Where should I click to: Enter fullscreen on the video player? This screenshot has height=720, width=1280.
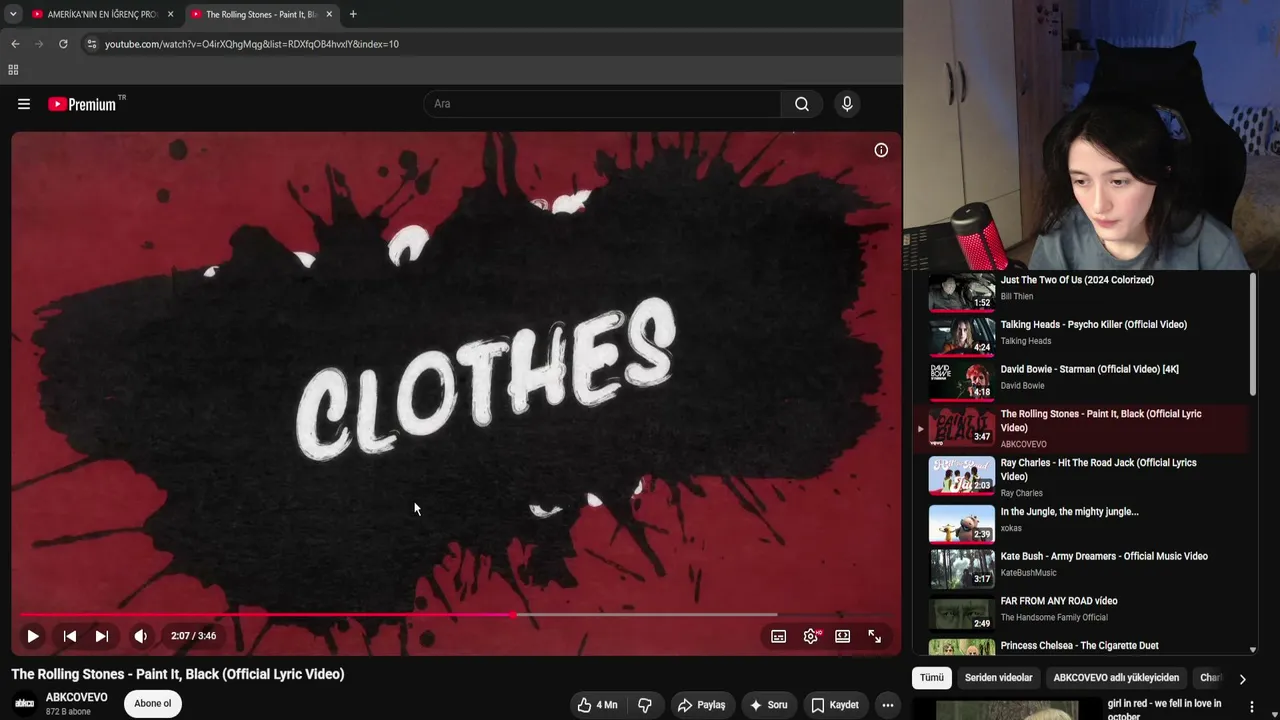pos(874,636)
